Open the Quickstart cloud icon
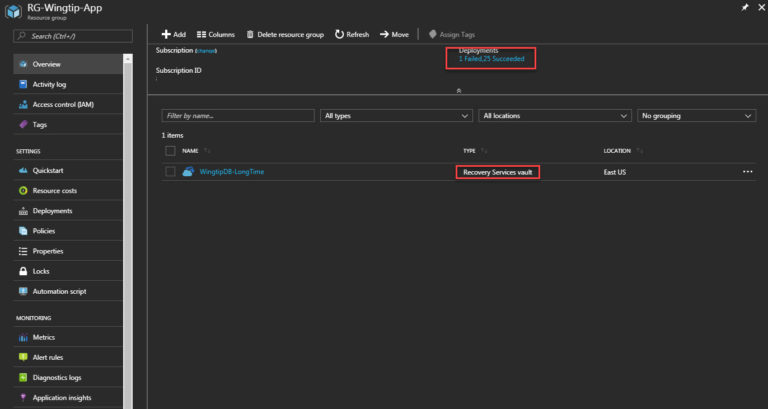This screenshot has width=768, height=409. point(23,170)
